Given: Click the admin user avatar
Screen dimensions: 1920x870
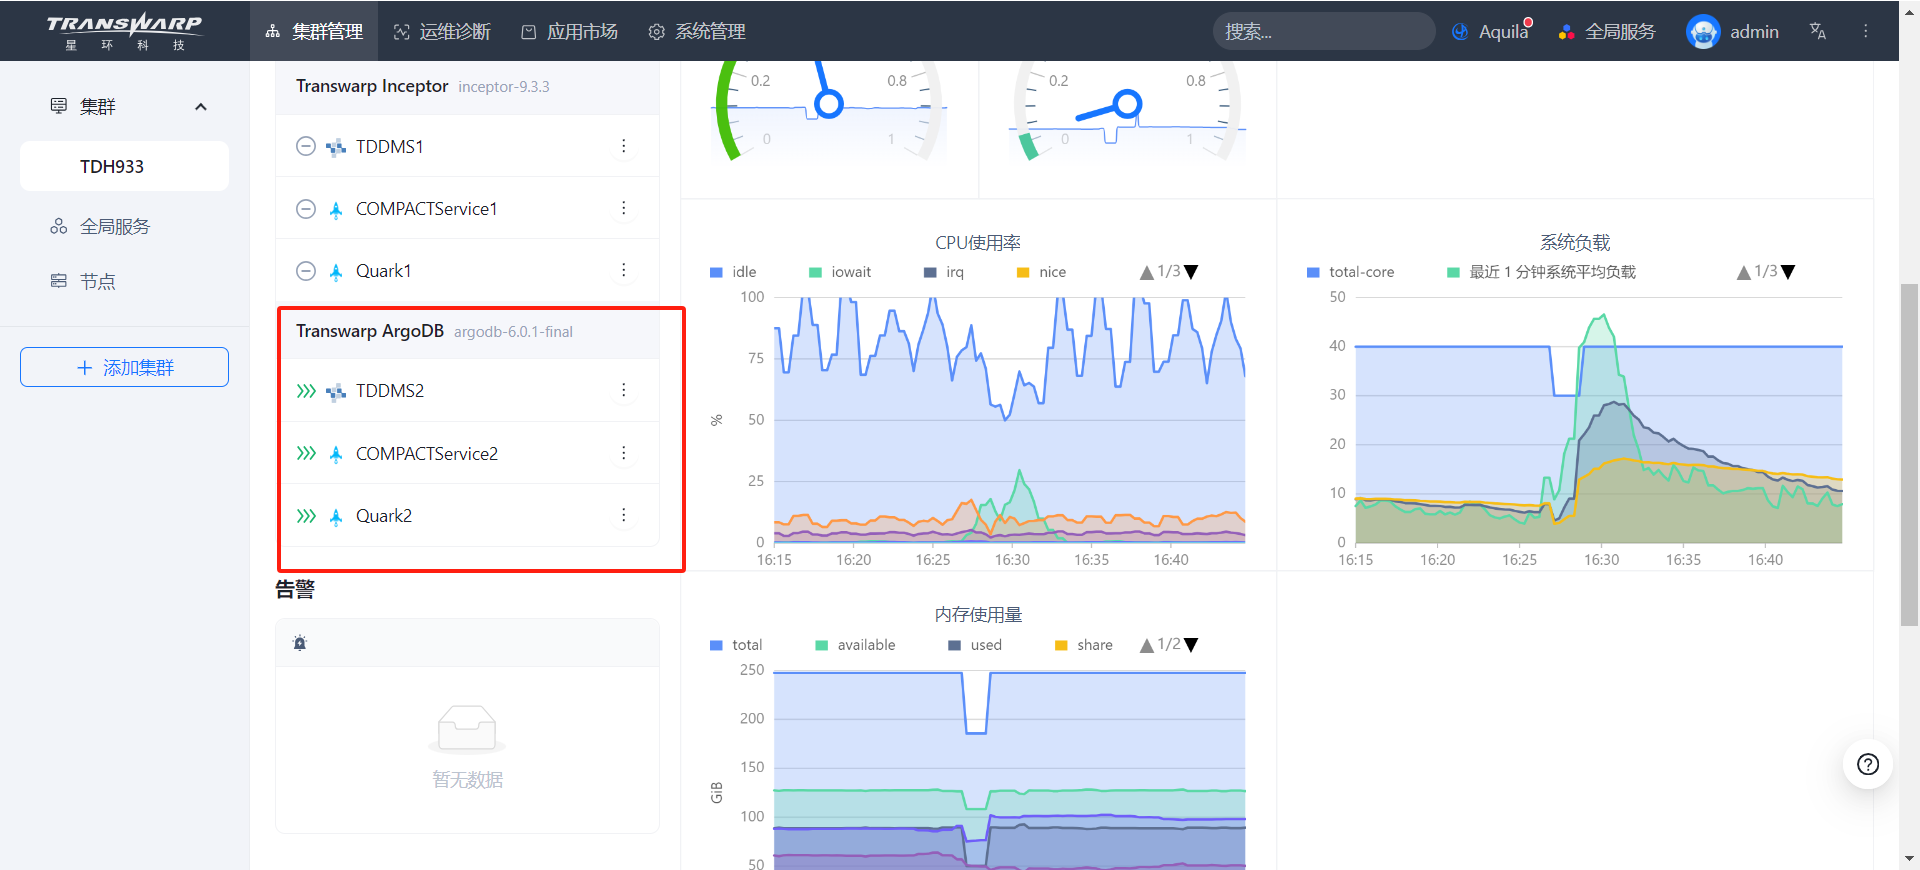Looking at the screenshot, I should tap(1703, 31).
